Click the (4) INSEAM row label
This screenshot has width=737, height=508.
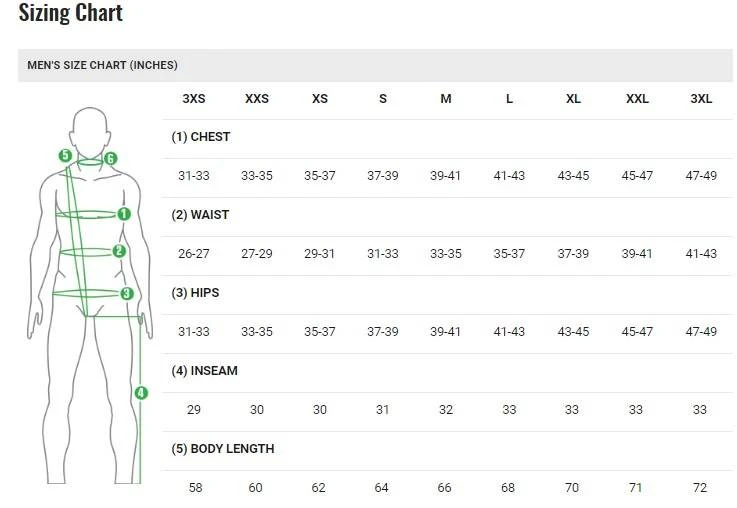coord(204,371)
